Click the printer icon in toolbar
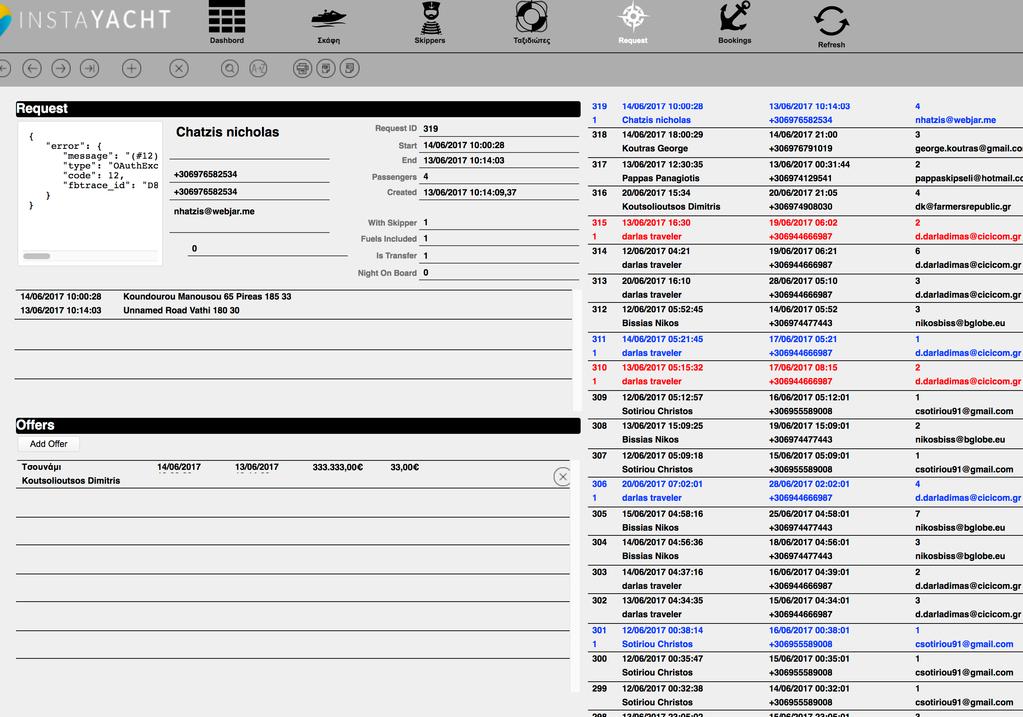 (x=302, y=69)
